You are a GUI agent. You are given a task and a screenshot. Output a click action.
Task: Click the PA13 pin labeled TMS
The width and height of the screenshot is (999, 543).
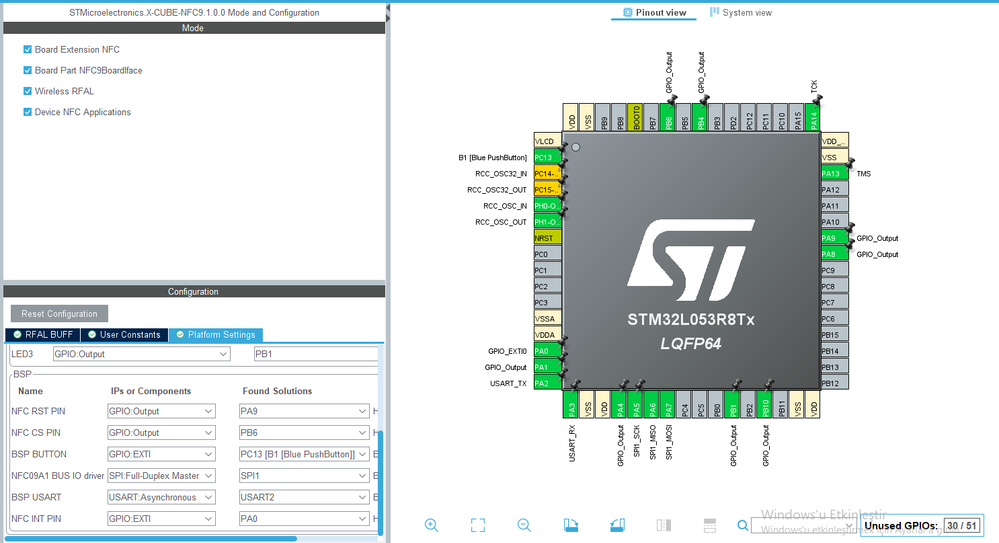coord(835,173)
